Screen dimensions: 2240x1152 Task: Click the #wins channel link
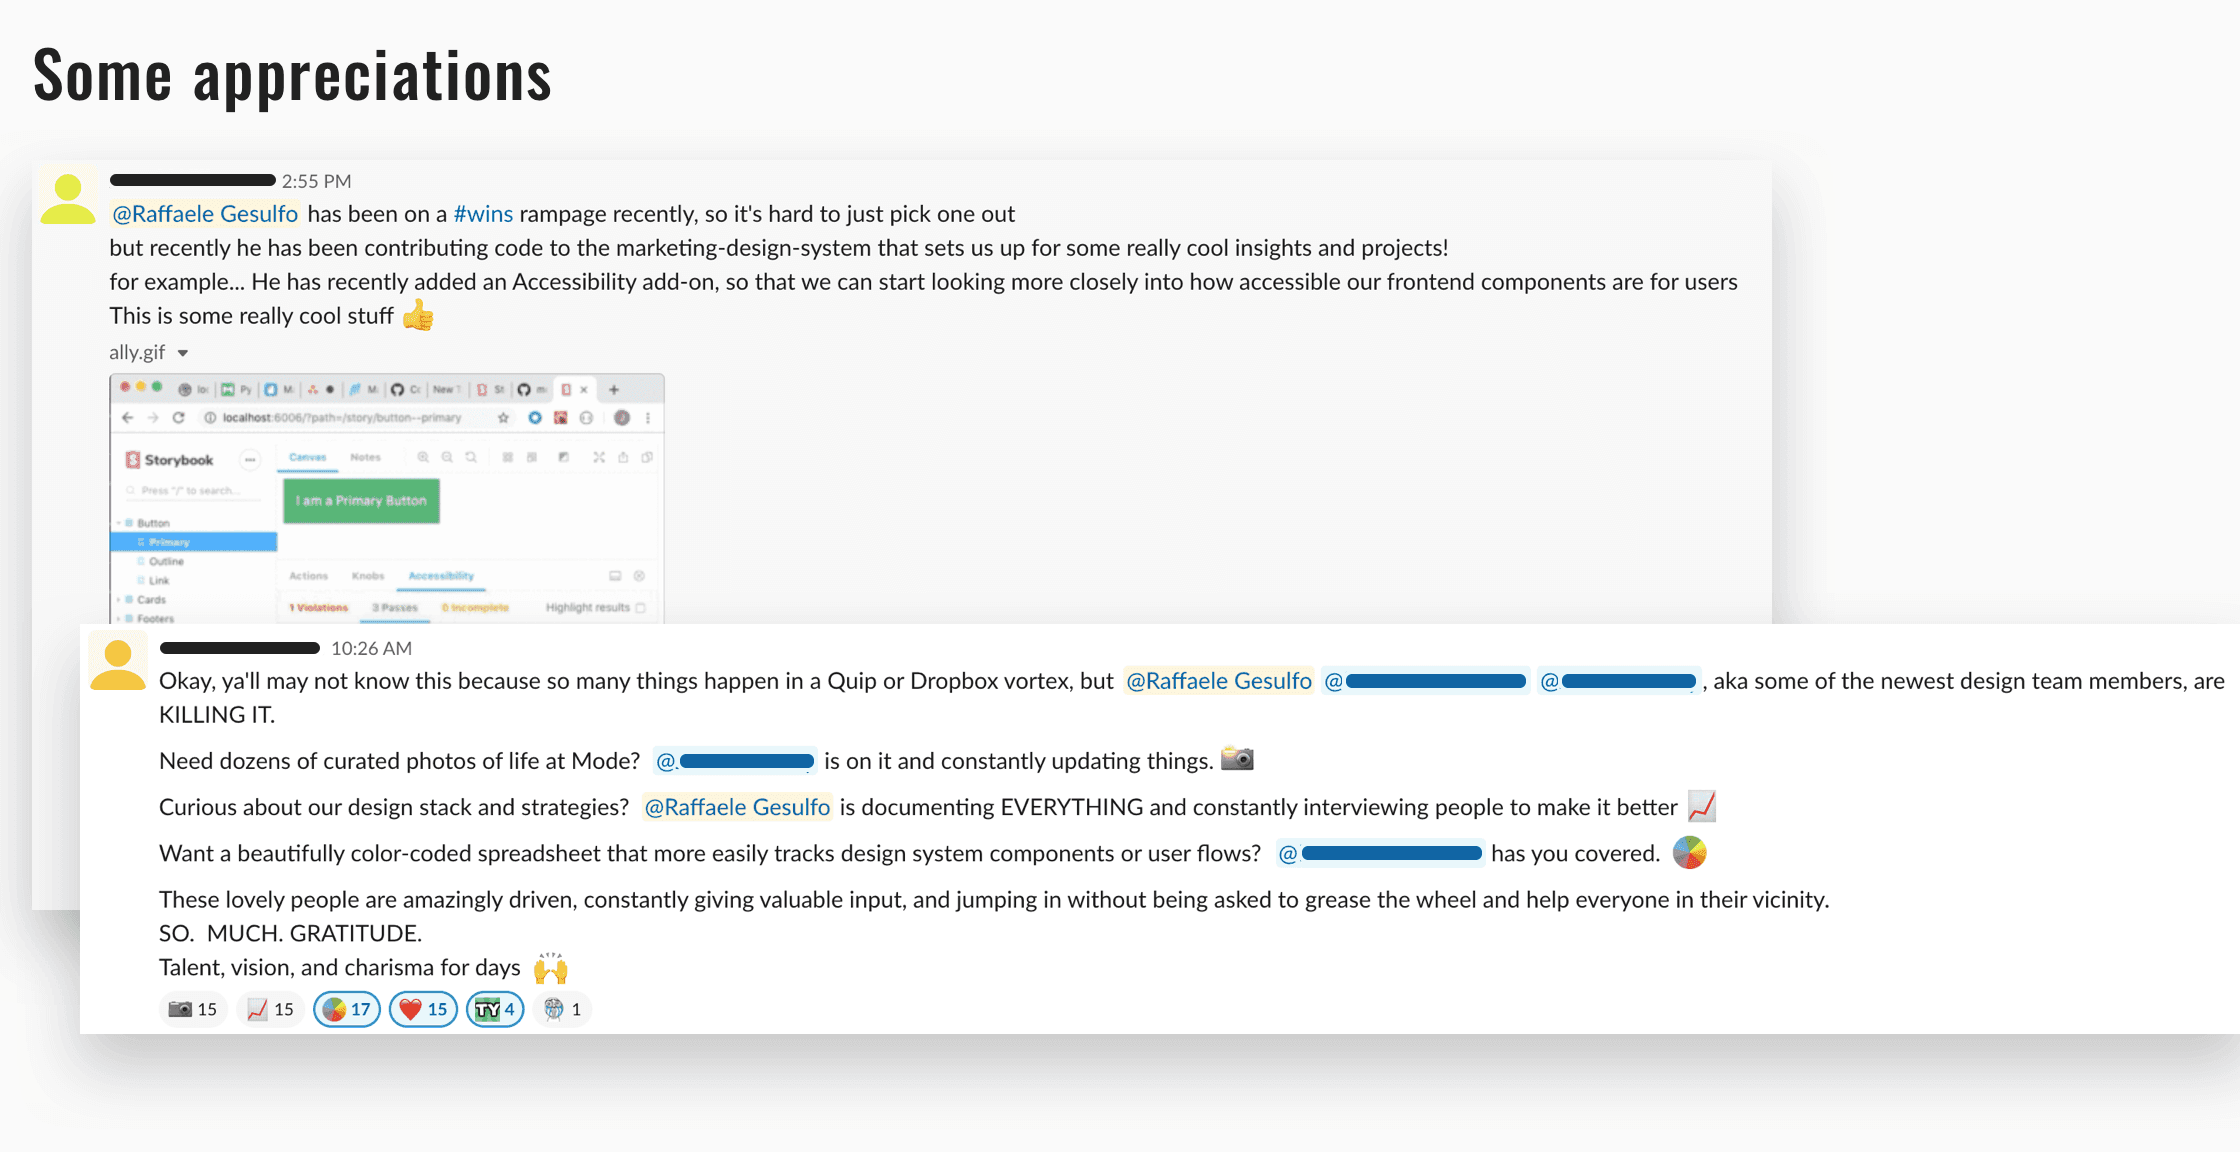483,214
